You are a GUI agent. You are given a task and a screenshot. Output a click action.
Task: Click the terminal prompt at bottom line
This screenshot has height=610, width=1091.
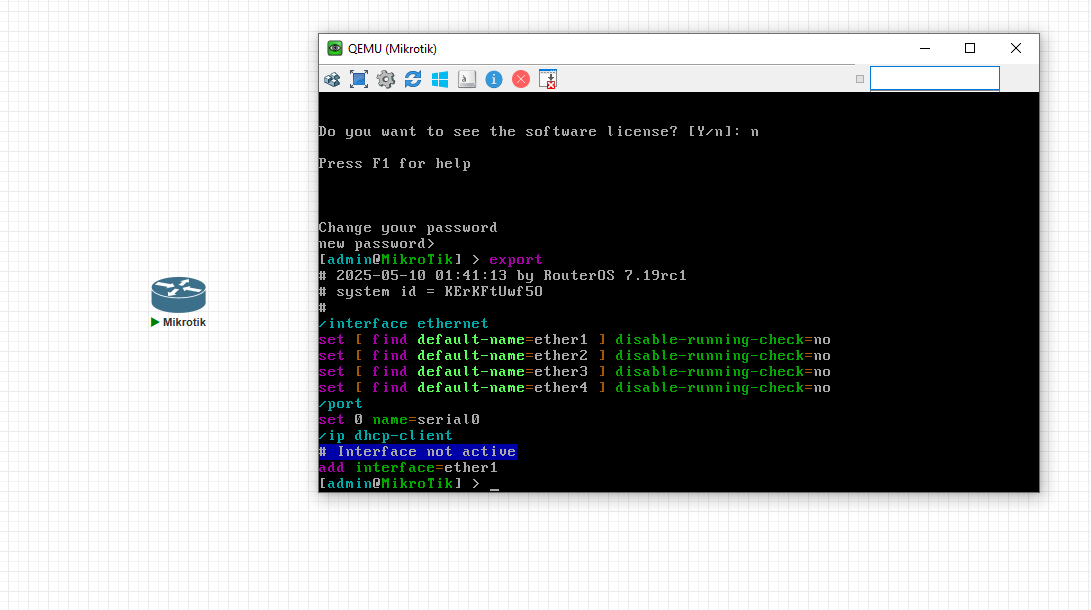(408, 483)
